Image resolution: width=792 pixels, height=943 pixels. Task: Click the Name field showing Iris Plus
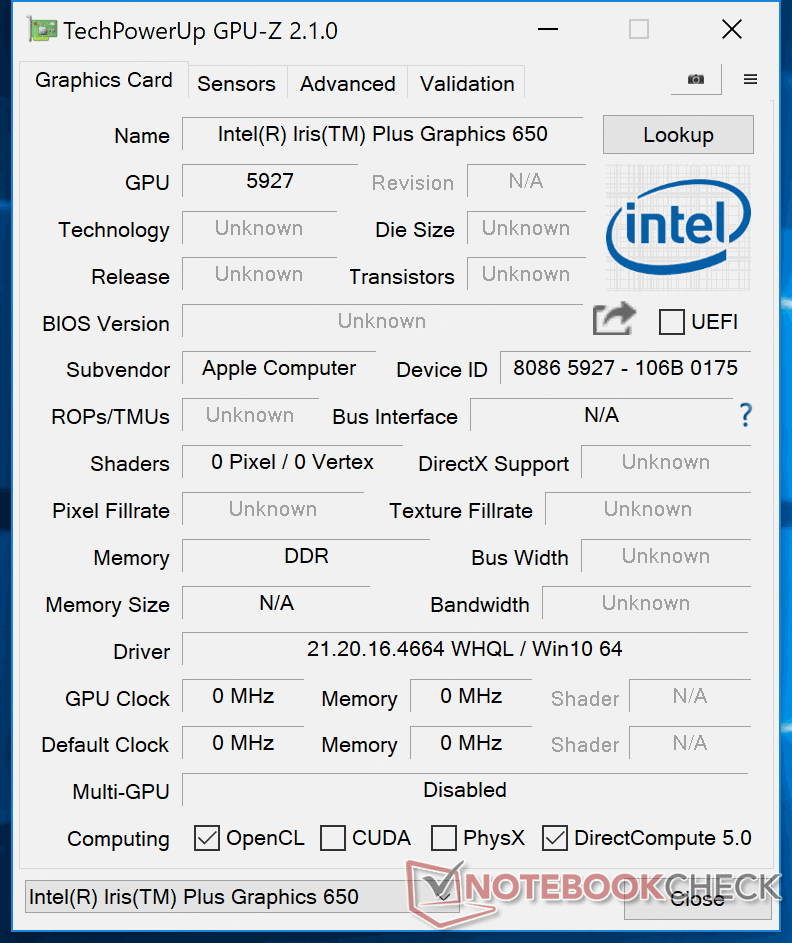click(382, 135)
